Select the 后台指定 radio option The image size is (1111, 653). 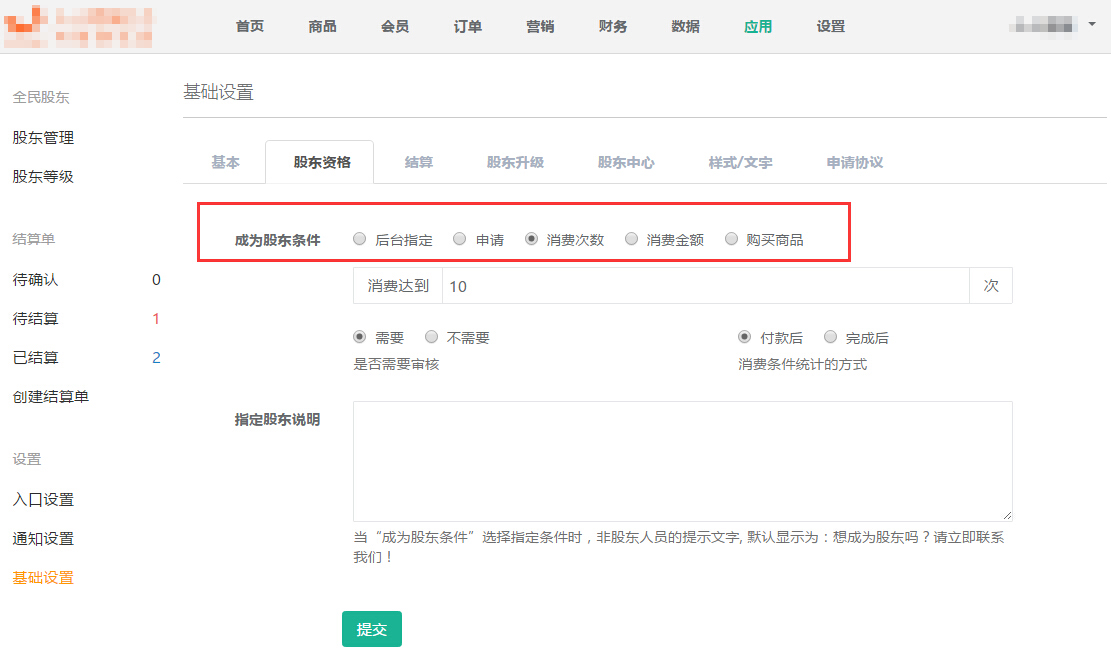pyautogui.click(x=360, y=239)
